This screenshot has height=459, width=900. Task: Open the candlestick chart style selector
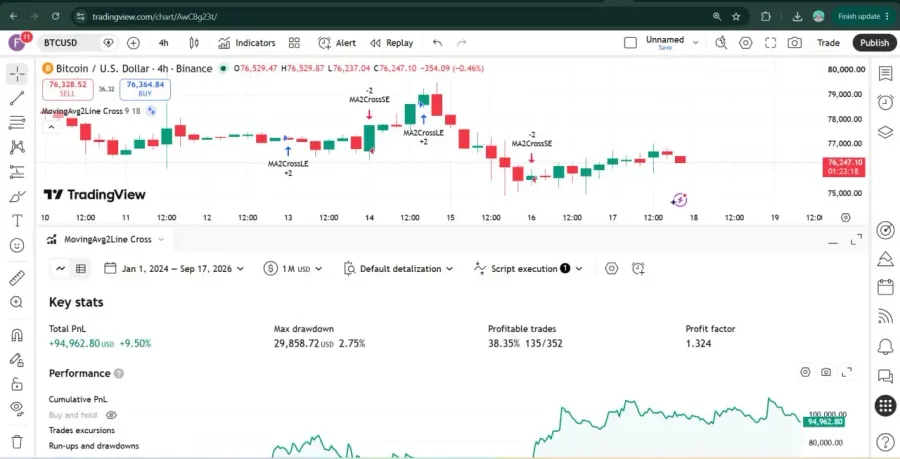click(194, 43)
